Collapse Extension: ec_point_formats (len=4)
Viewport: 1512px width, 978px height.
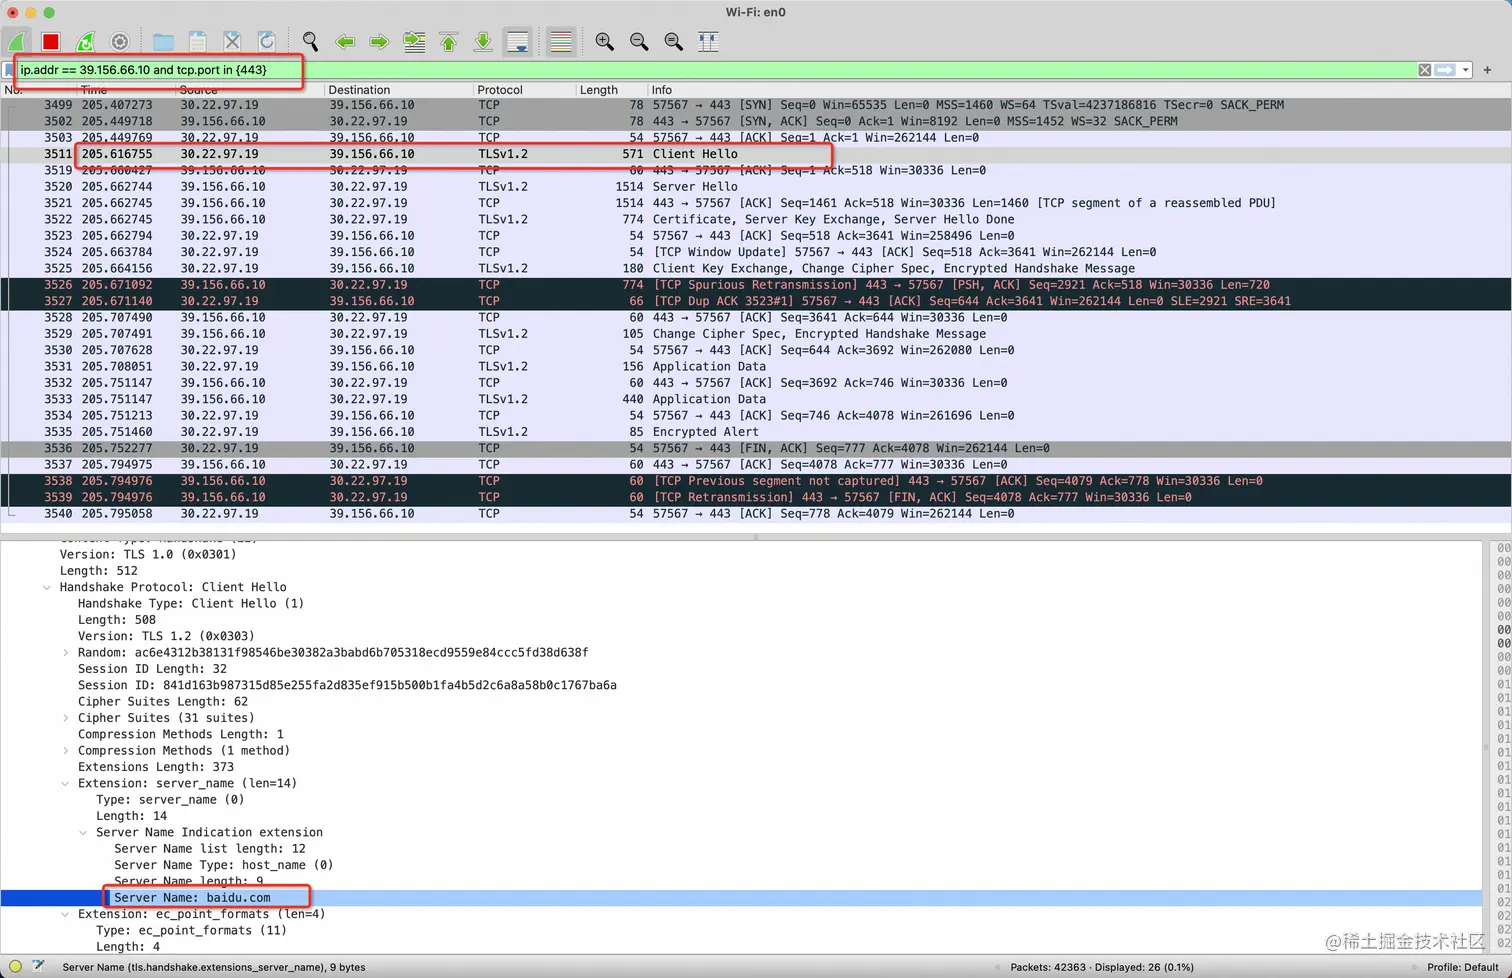pyautogui.click(x=65, y=914)
